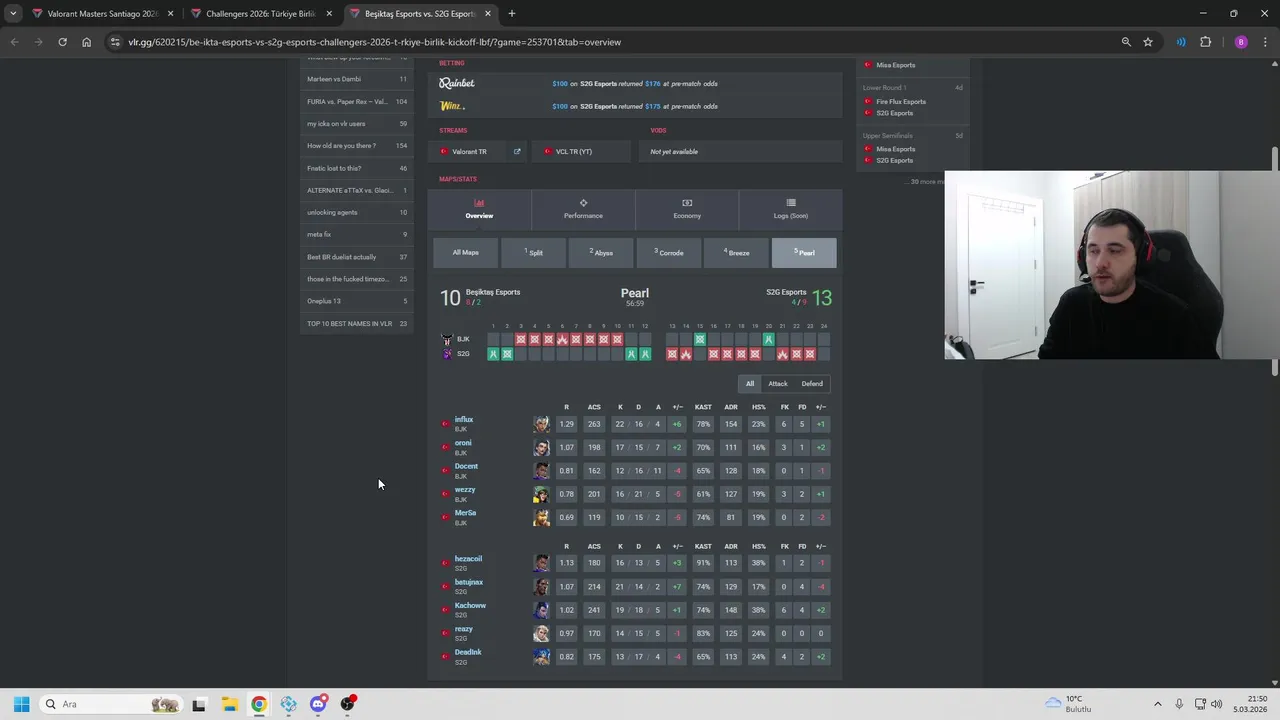Select map 4 Breeze
This screenshot has width=1280, height=720.
[x=736, y=253]
